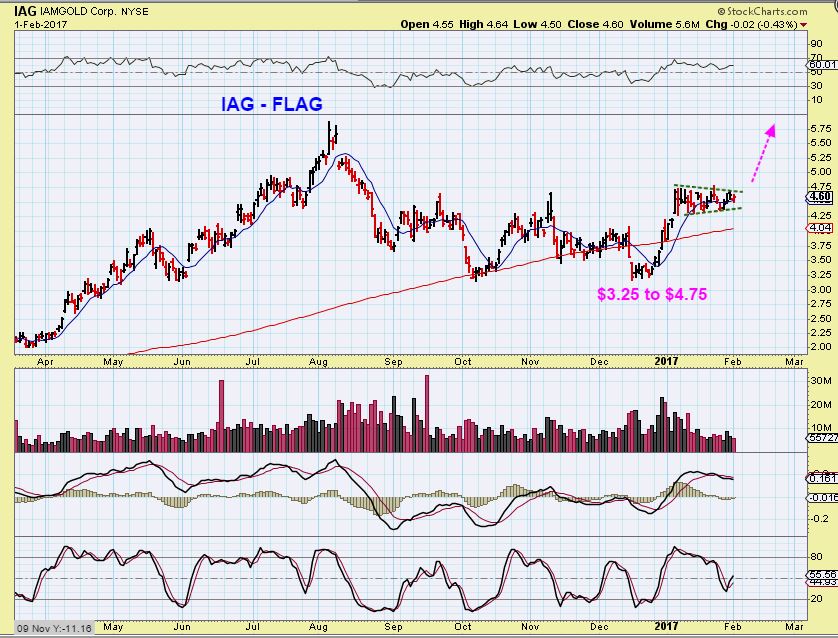Click the 09 Nov Y:-11.16 cursor readout
838x638 pixels.
pyautogui.click(x=54, y=628)
